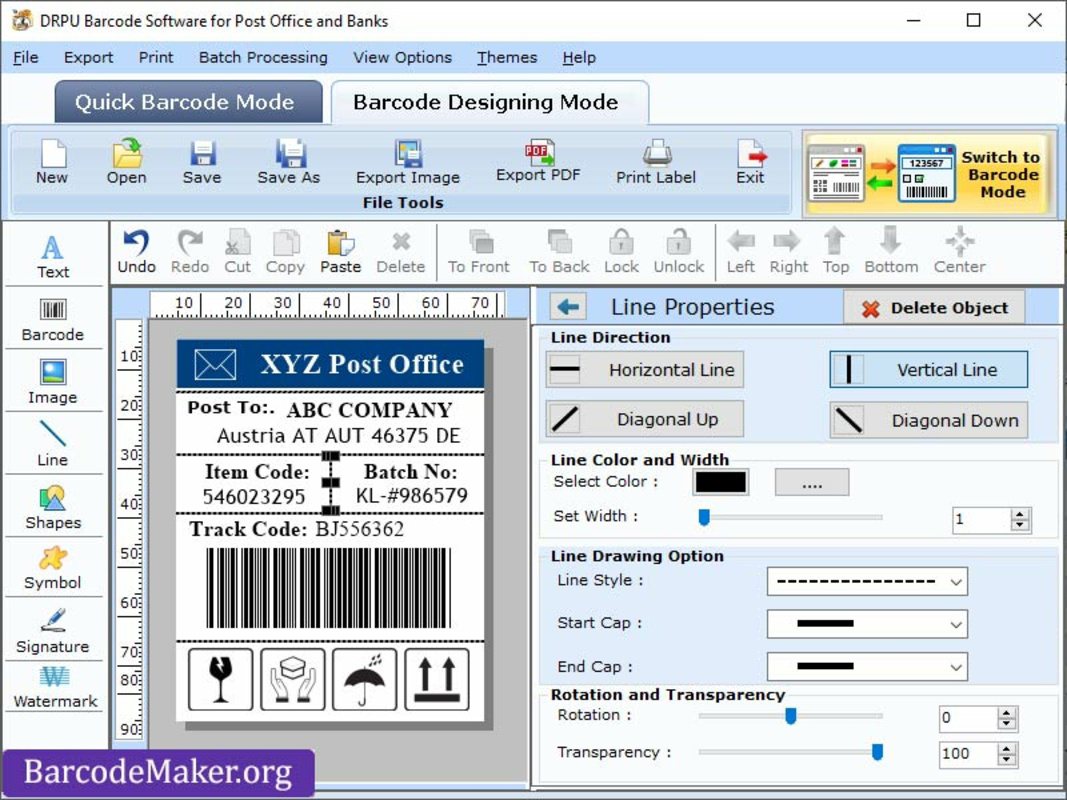The height and width of the screenshot is (800, 1067).
Task: Click the Undo icon on the toolbar
Action: 134,250
